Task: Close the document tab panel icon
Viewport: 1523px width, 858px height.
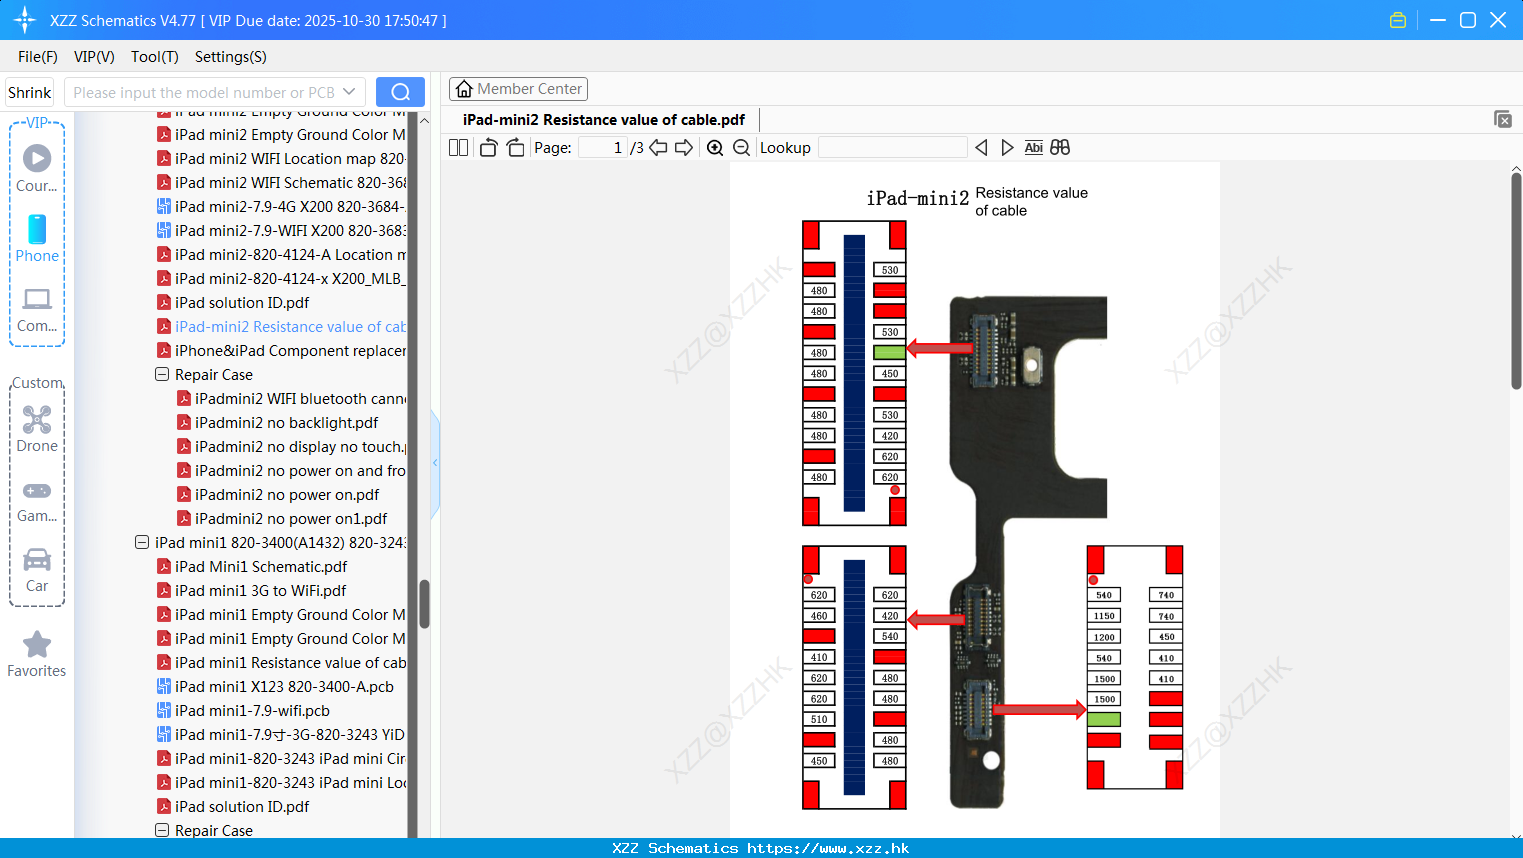Action: coord(1503,119)
